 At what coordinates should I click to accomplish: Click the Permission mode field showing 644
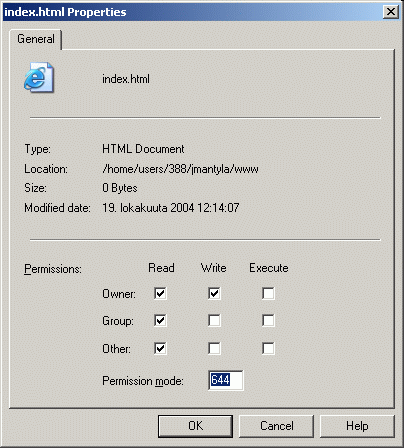(226, 380)
